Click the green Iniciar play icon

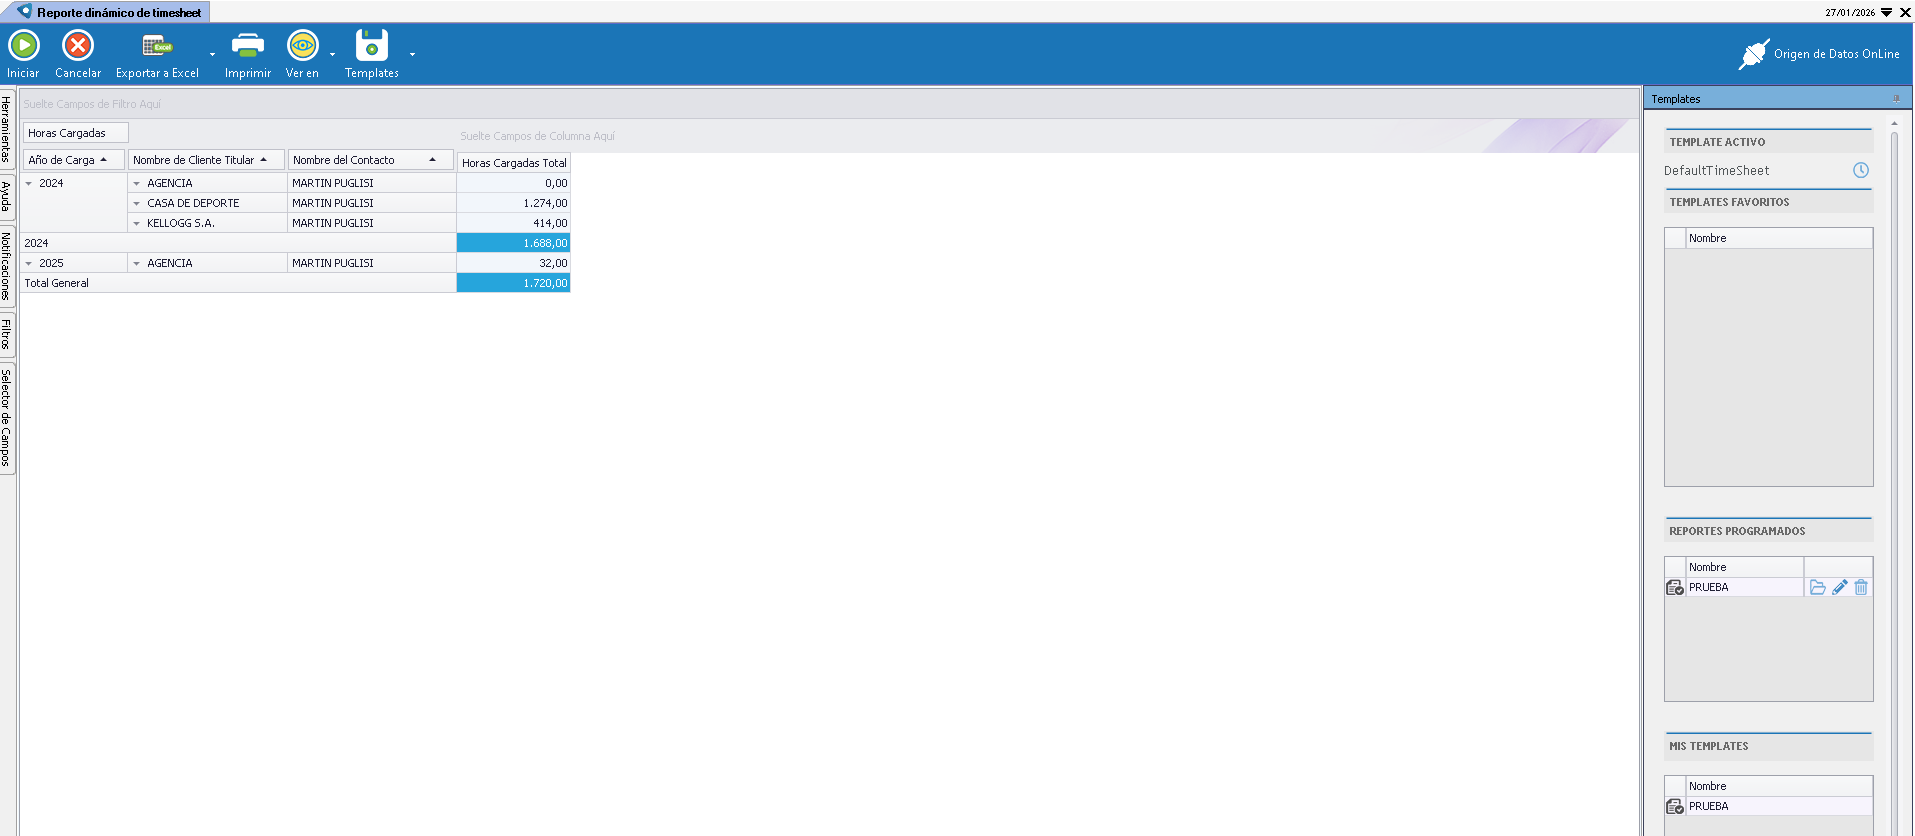23,46
